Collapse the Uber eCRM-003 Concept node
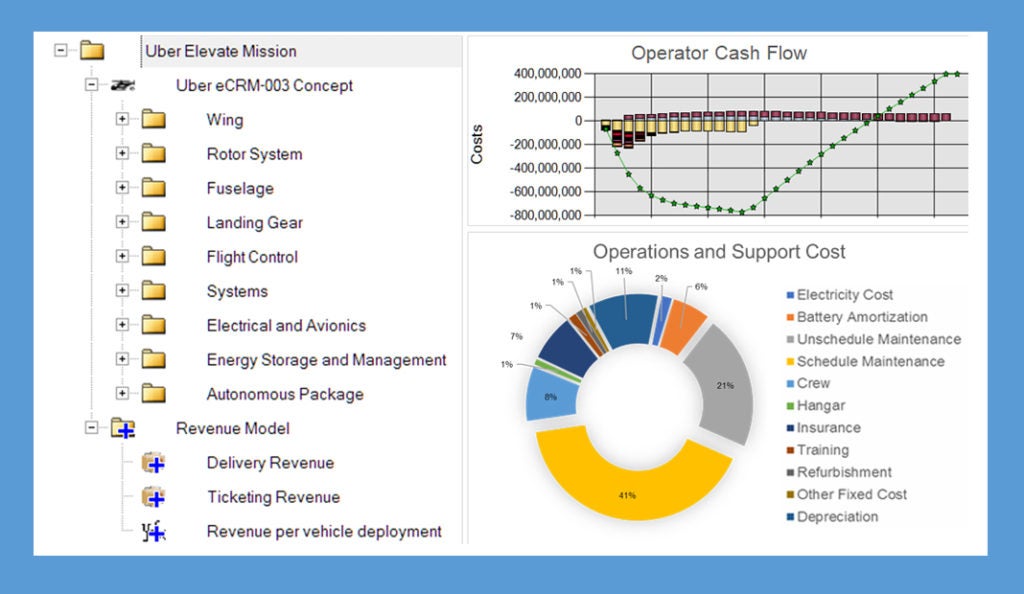Viewport: 1024px width, 594px height. coord(91,85)
